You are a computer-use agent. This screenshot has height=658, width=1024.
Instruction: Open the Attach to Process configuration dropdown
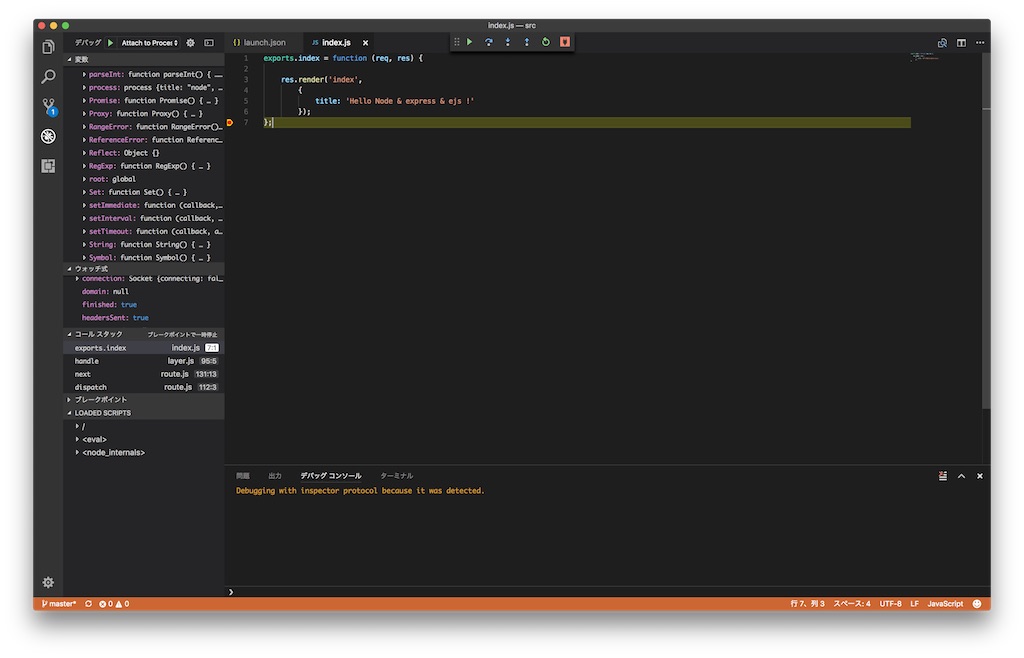[x=148, y=42]
